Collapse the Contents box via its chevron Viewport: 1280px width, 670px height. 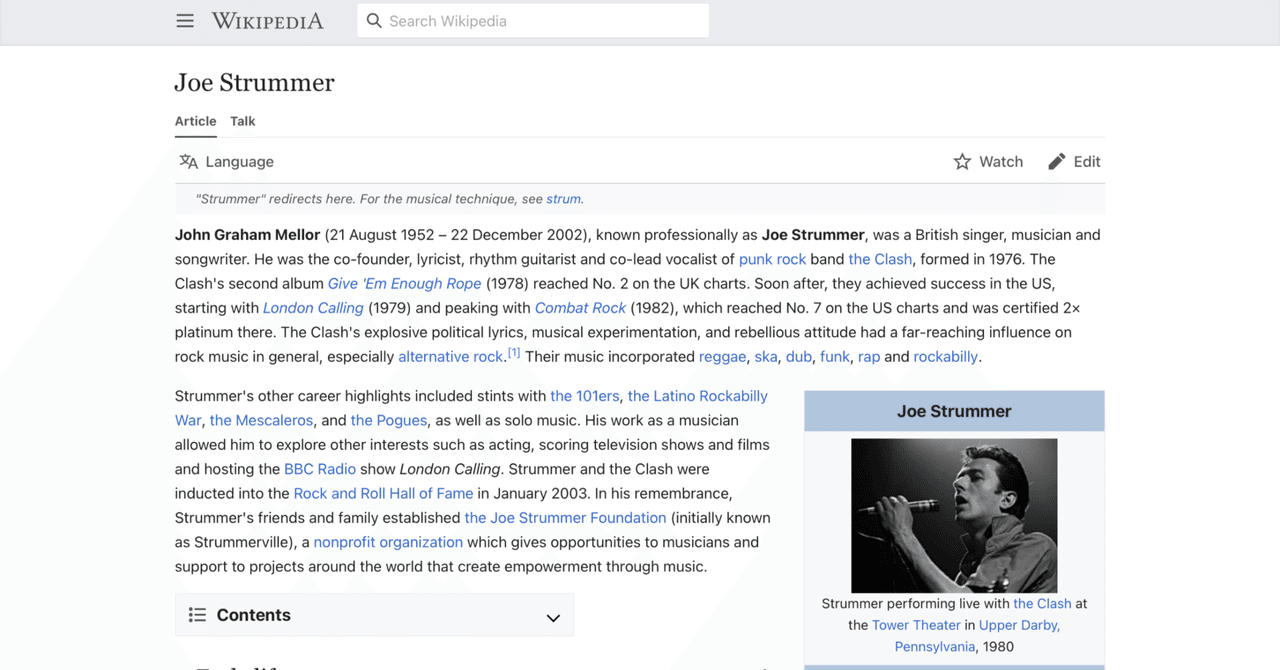click(x=553, y=616)
